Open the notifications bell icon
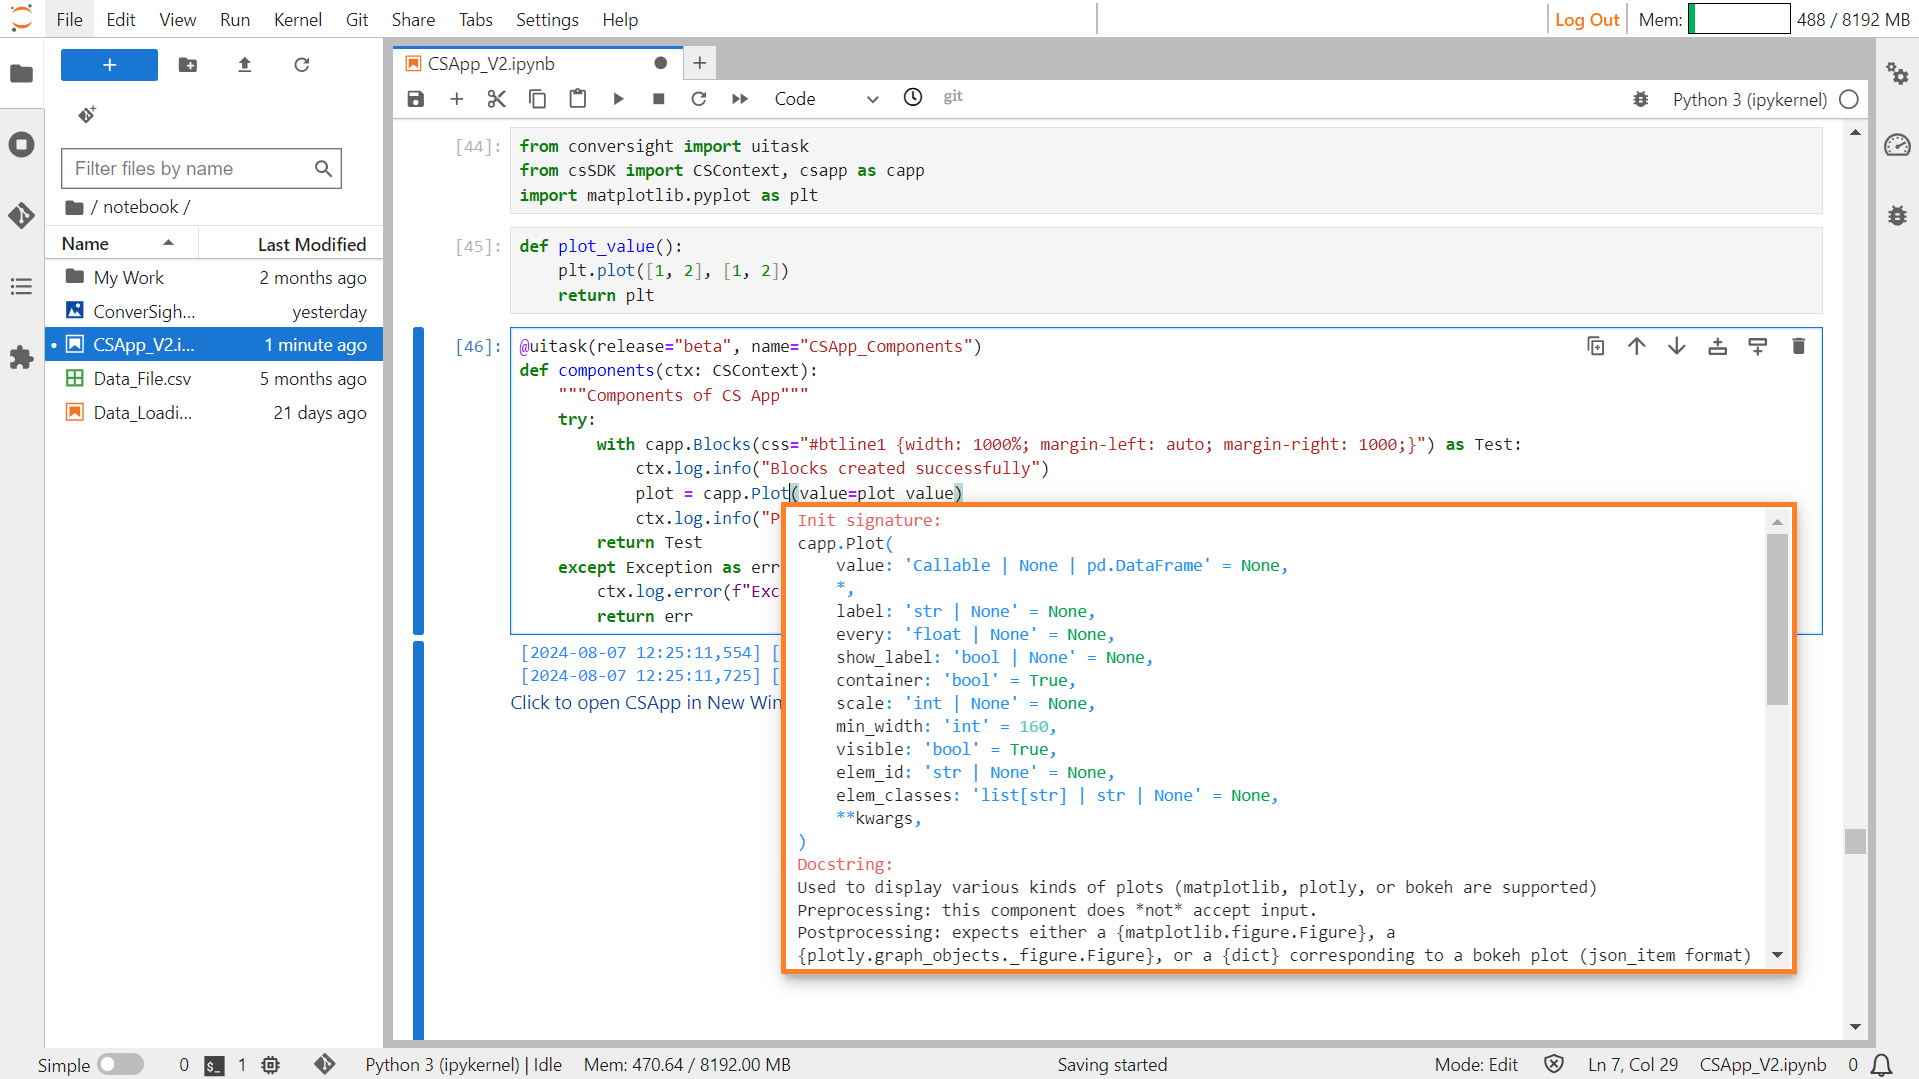Image resolution: width=1919 pixels, height=1079 pixels. point(1881,1064)
